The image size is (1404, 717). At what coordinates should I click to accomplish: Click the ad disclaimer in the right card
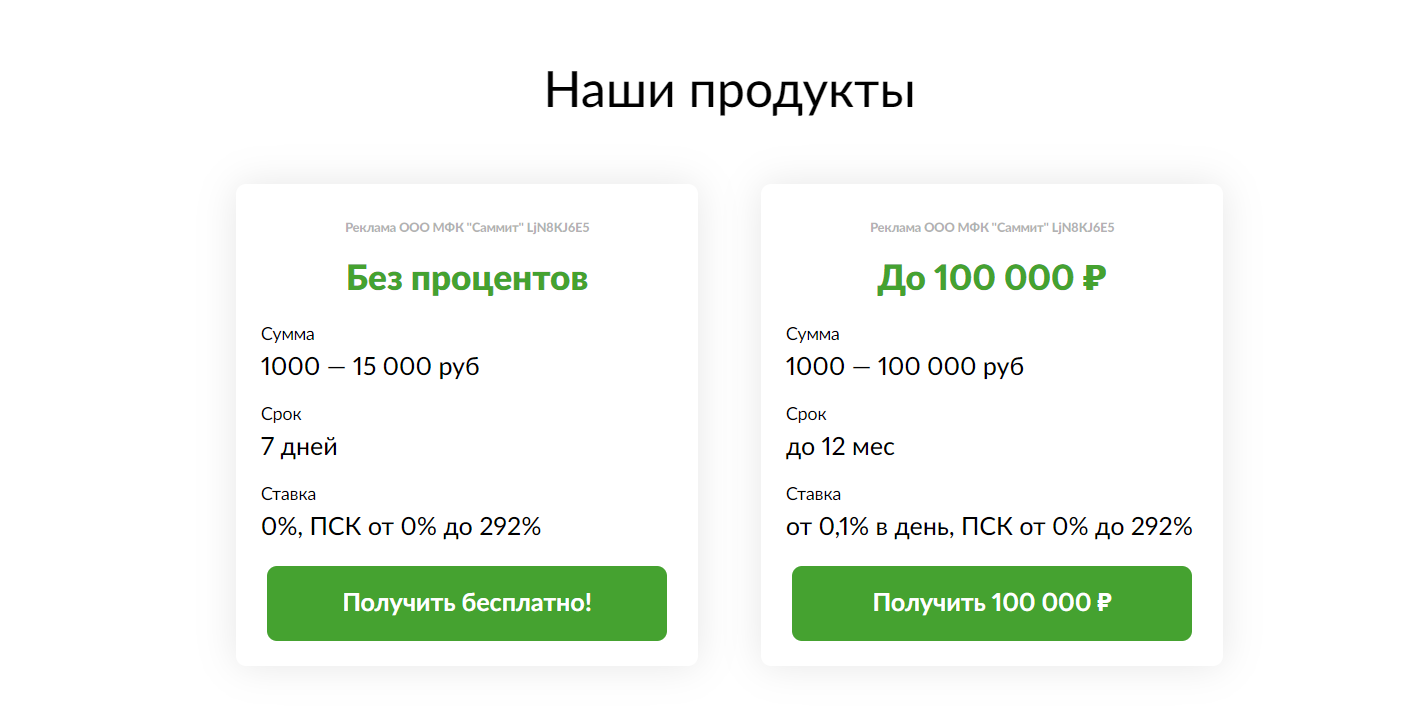992,228
